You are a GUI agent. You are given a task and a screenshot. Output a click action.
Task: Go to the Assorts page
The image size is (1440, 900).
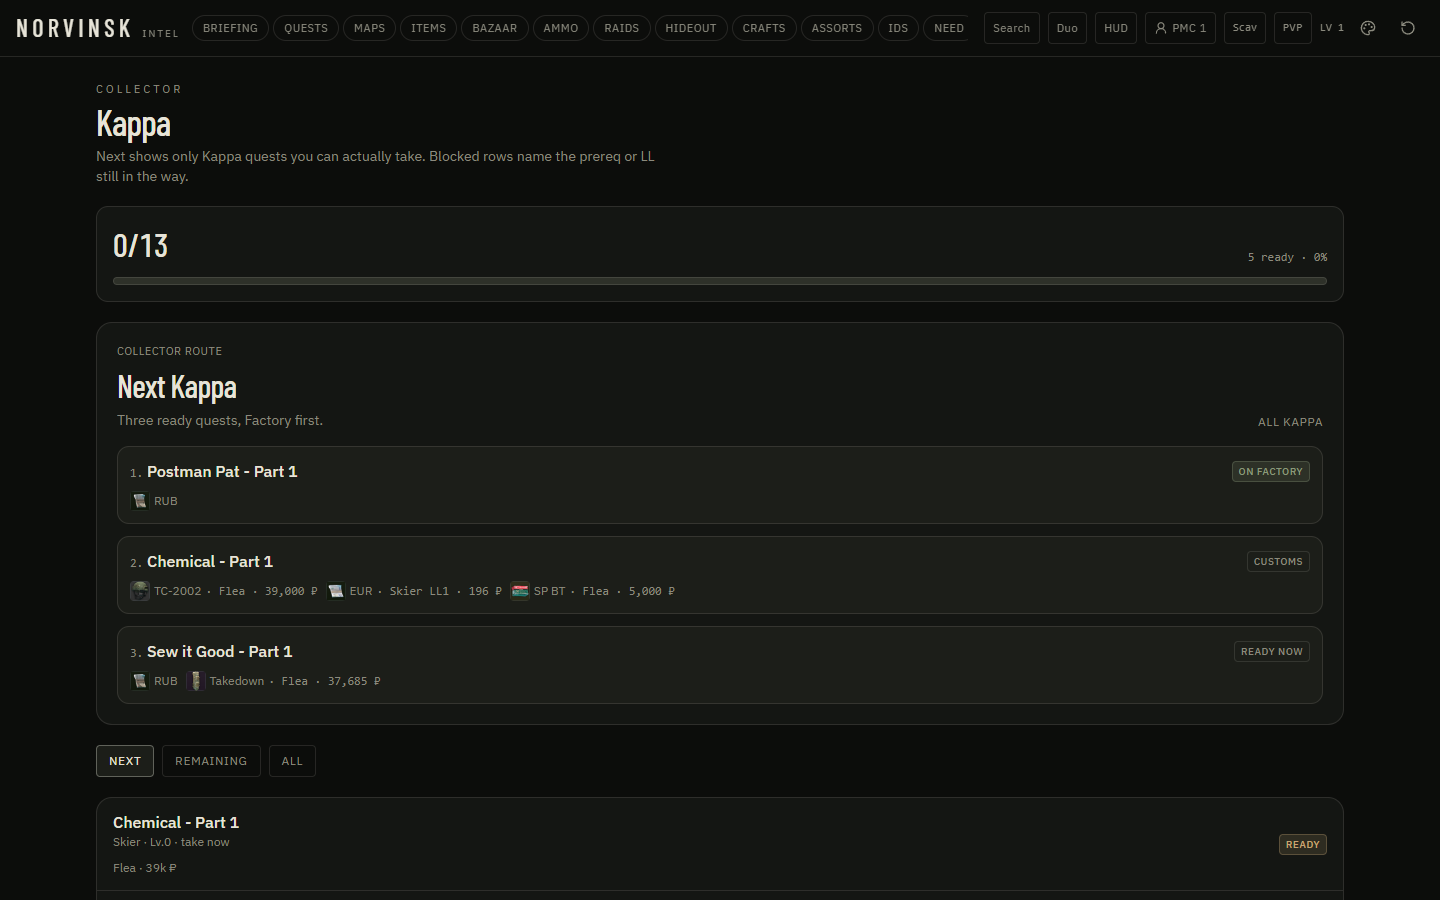pyautogui.click(x=837, y=28)
